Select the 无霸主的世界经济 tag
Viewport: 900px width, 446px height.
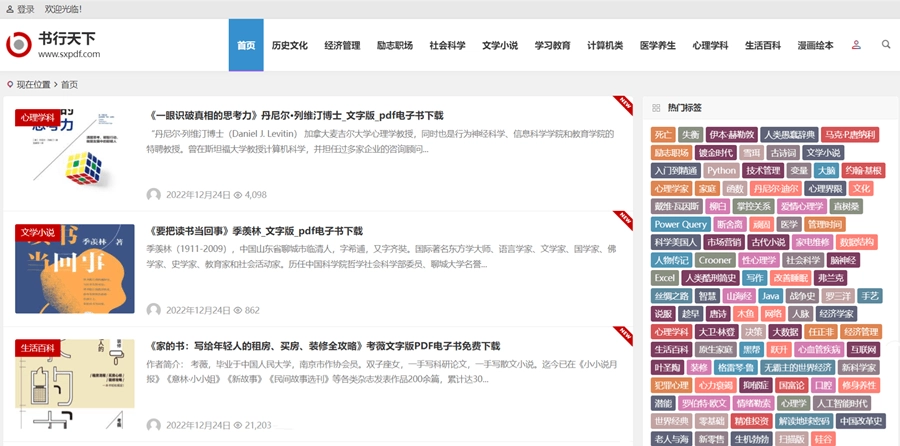coord(798,367)
